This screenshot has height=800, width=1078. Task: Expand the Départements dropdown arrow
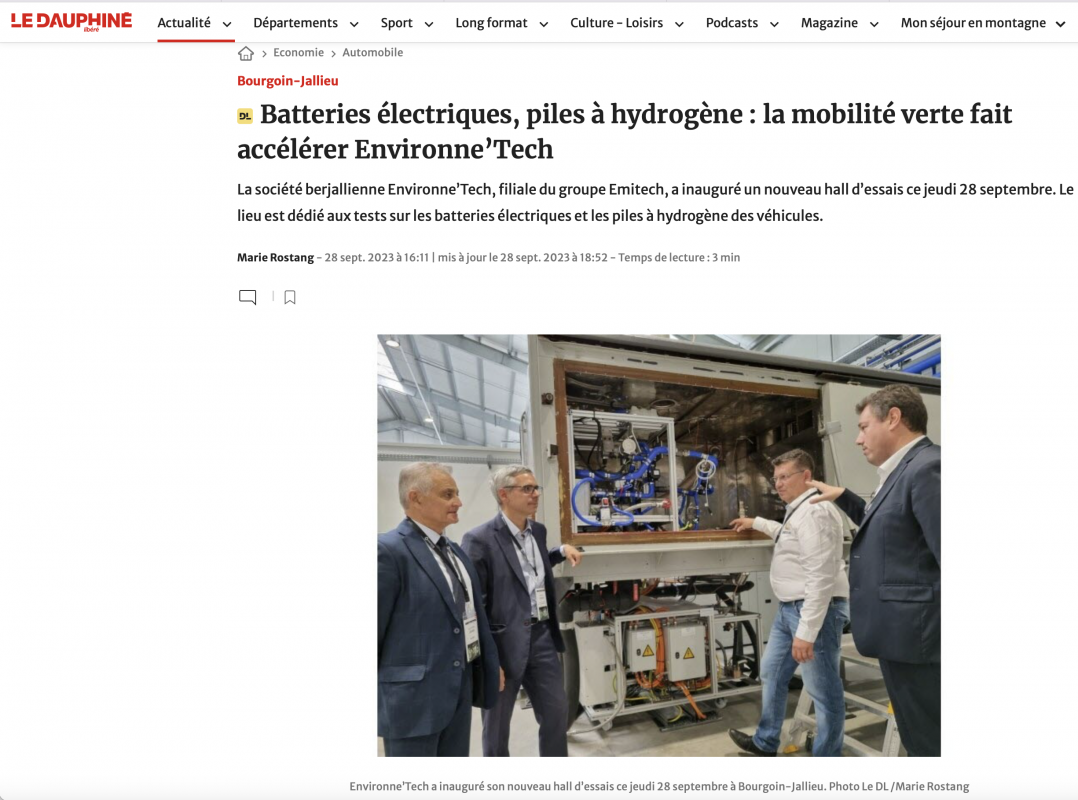[354, 24]
